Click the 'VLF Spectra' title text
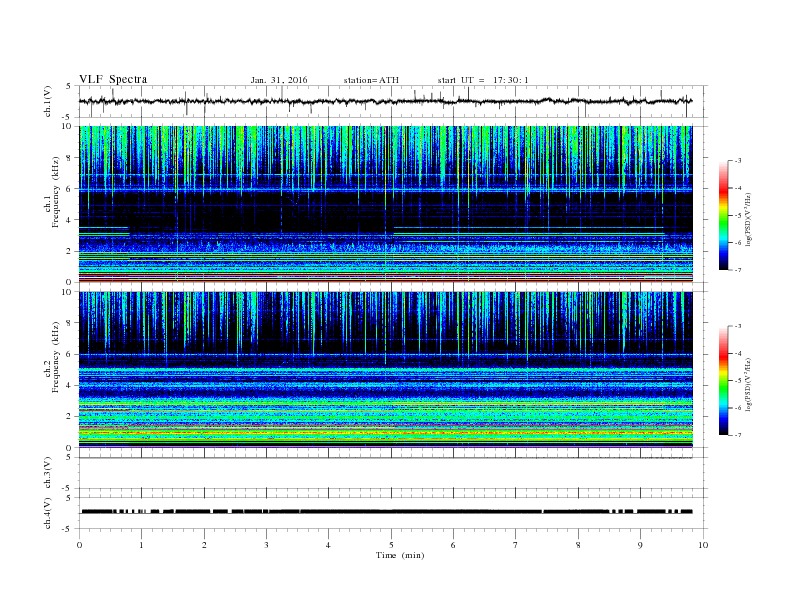The image size is (792, 612). [x=113, y=79]
